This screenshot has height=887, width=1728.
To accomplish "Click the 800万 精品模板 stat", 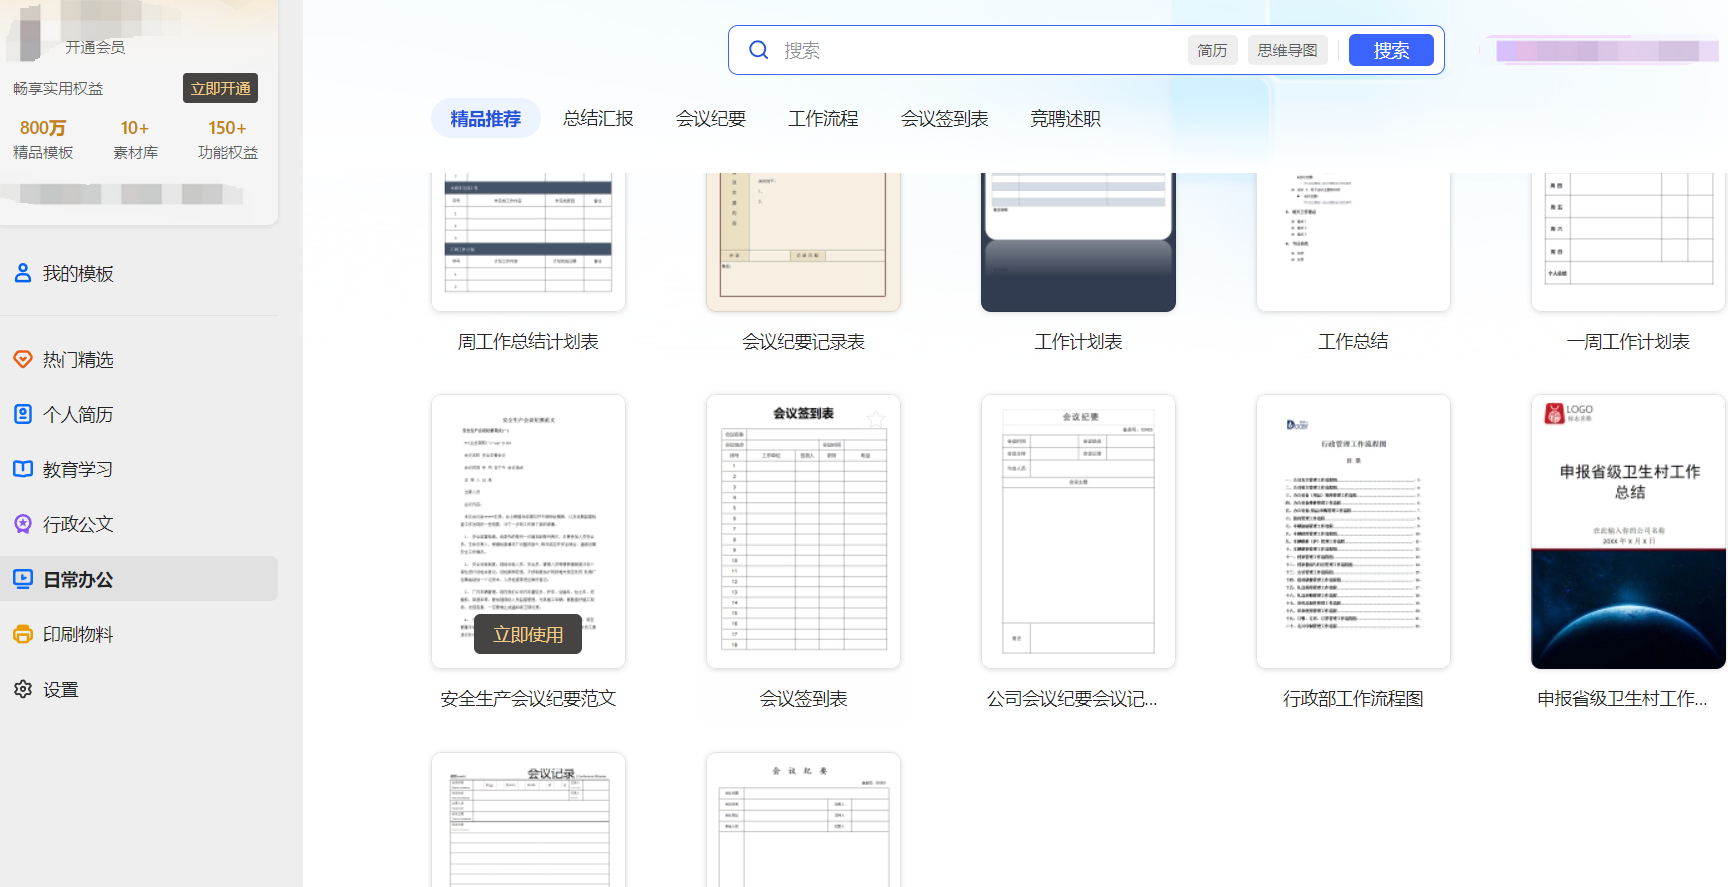I will pos(43,139).
